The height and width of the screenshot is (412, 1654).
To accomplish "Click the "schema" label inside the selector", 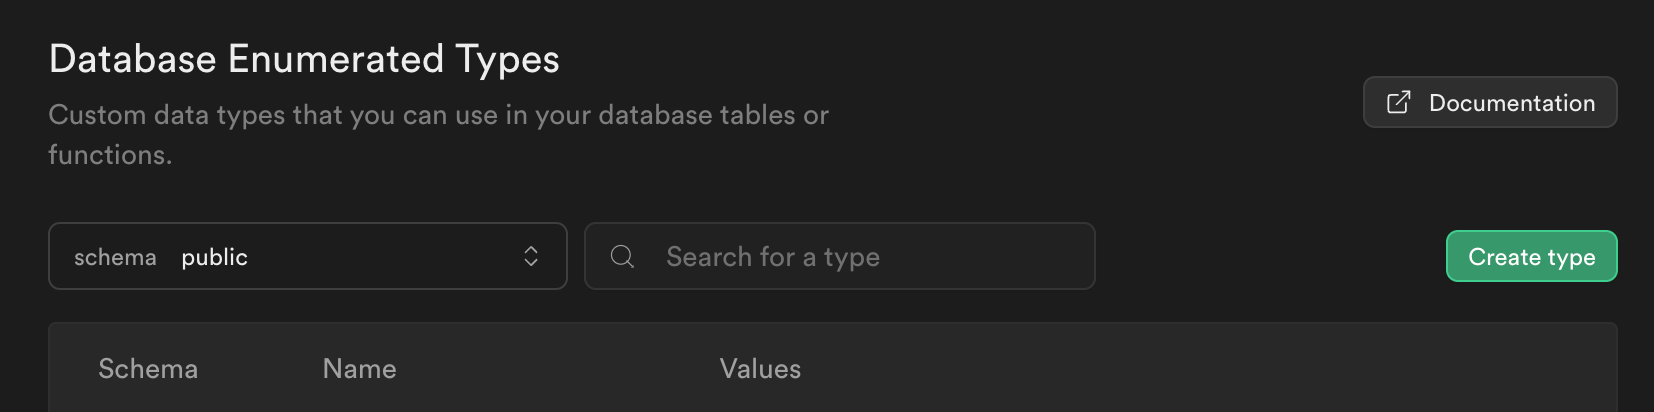I will point(115,257).
